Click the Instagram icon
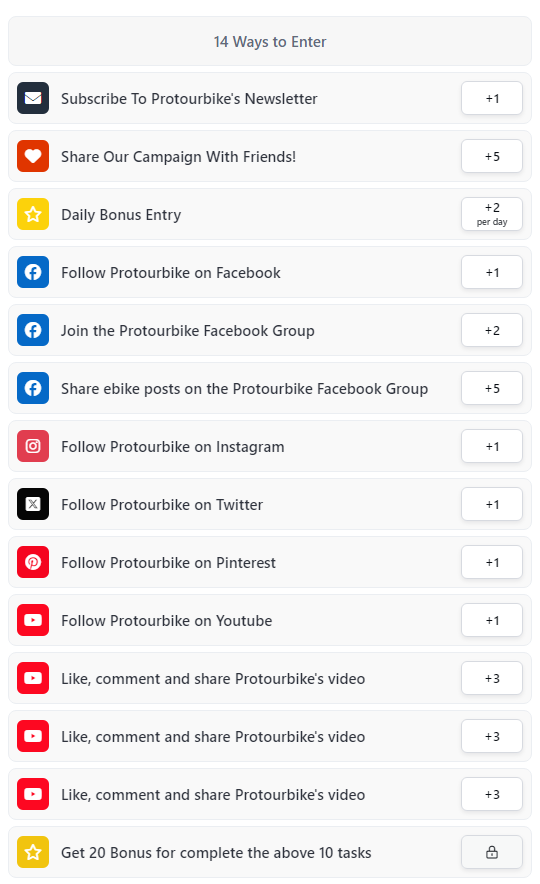This screenshot has width=540, height=884. tap(33, 446)
